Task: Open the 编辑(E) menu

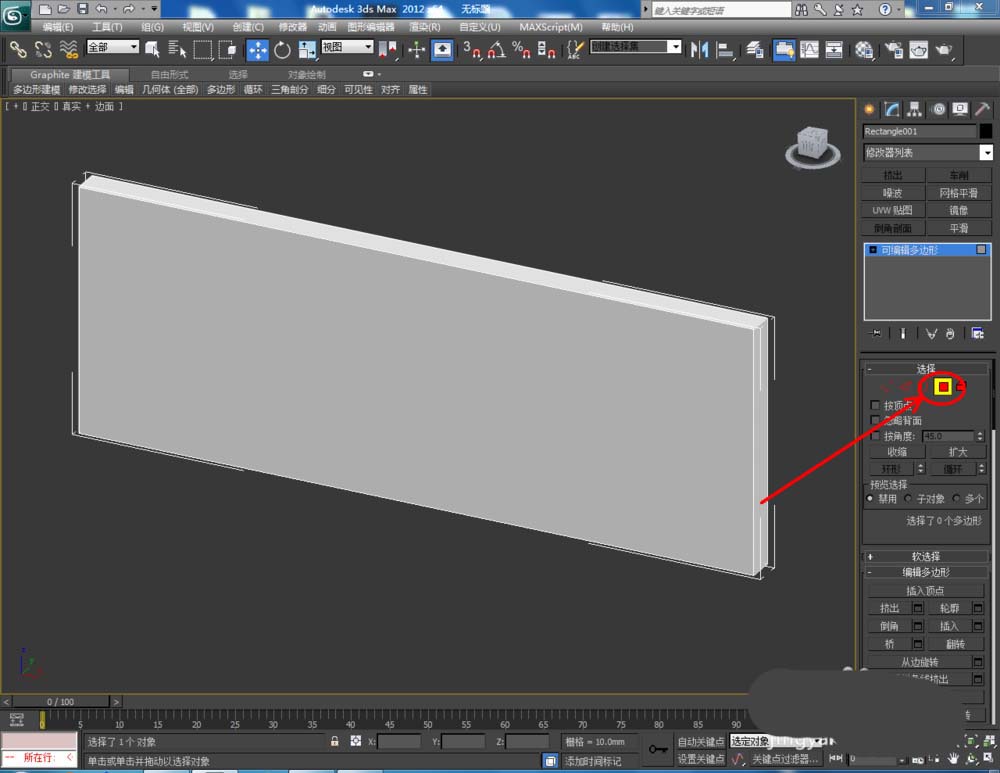Action: 57,27
